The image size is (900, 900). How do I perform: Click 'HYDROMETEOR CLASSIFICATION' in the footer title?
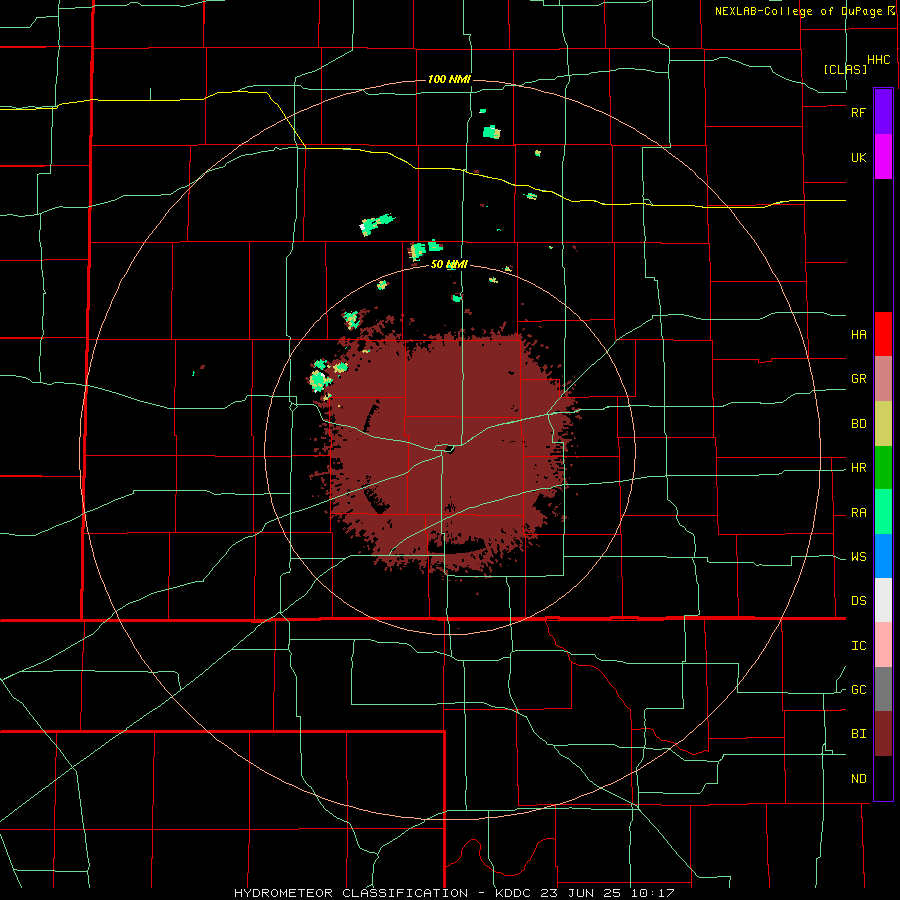351,893
